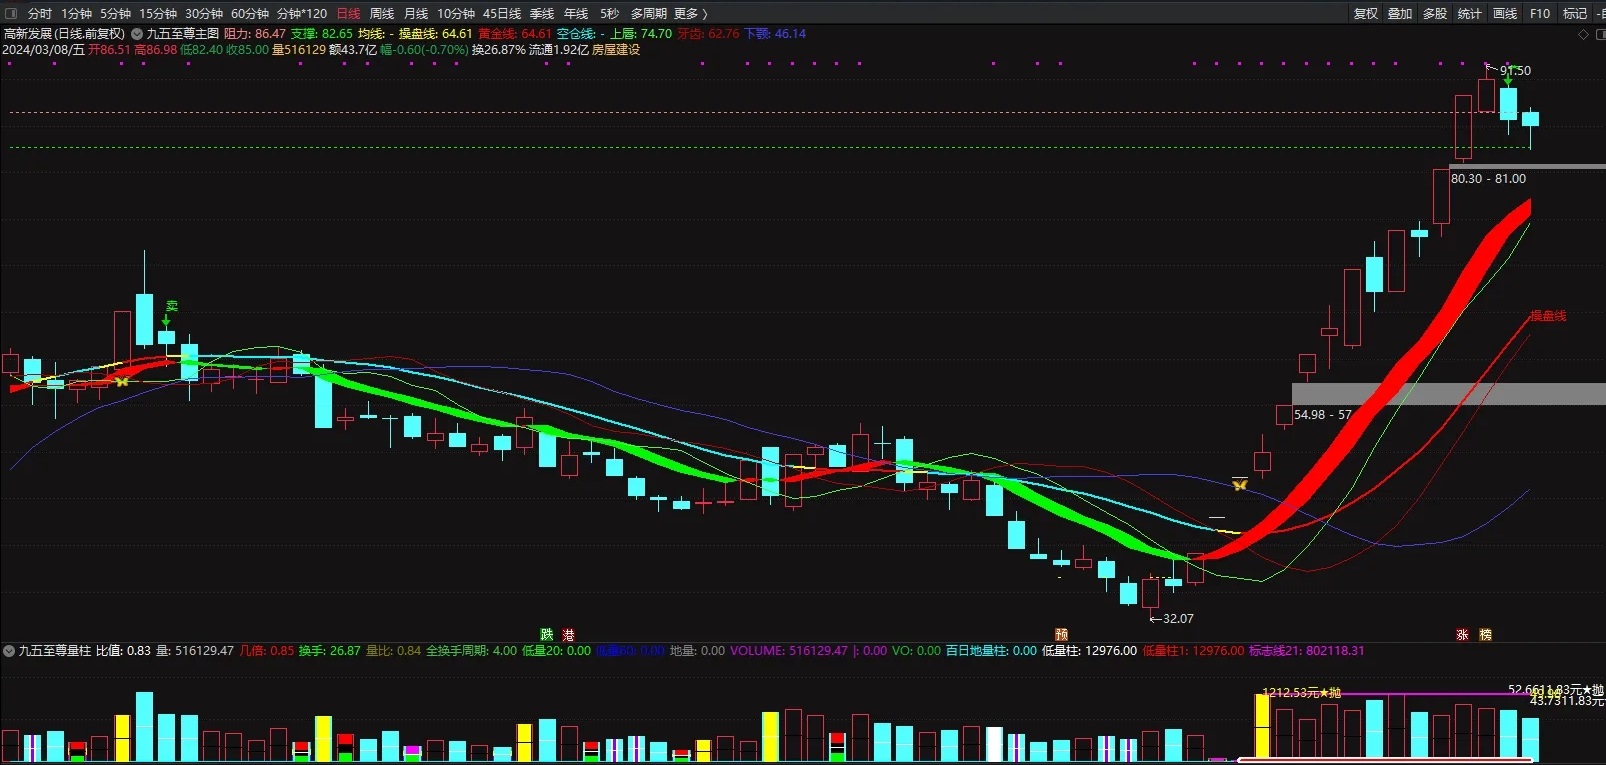Viewport: 1606px width, 765px height.
Task: Select the 日线 daily period
Action: coord(348,13)
